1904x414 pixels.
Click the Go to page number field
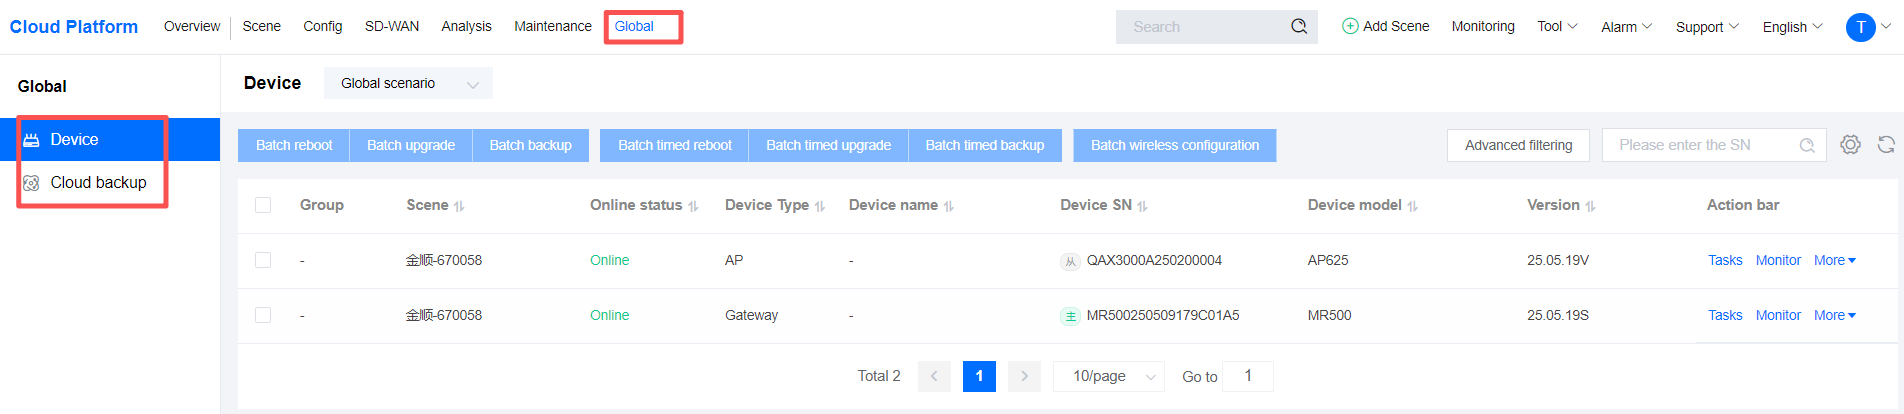(1247, 376)
